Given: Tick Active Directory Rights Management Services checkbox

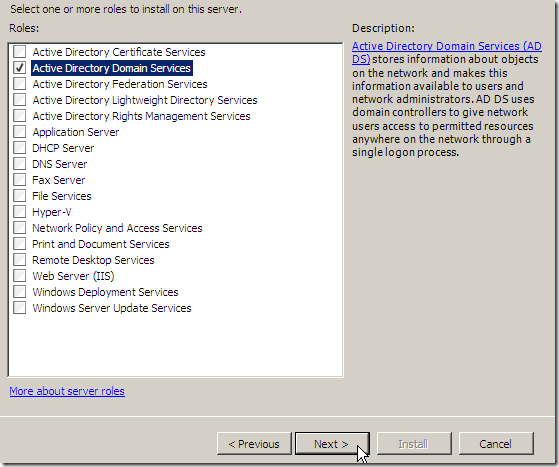Looking at the screenshot, I should [x=20, y=116].
